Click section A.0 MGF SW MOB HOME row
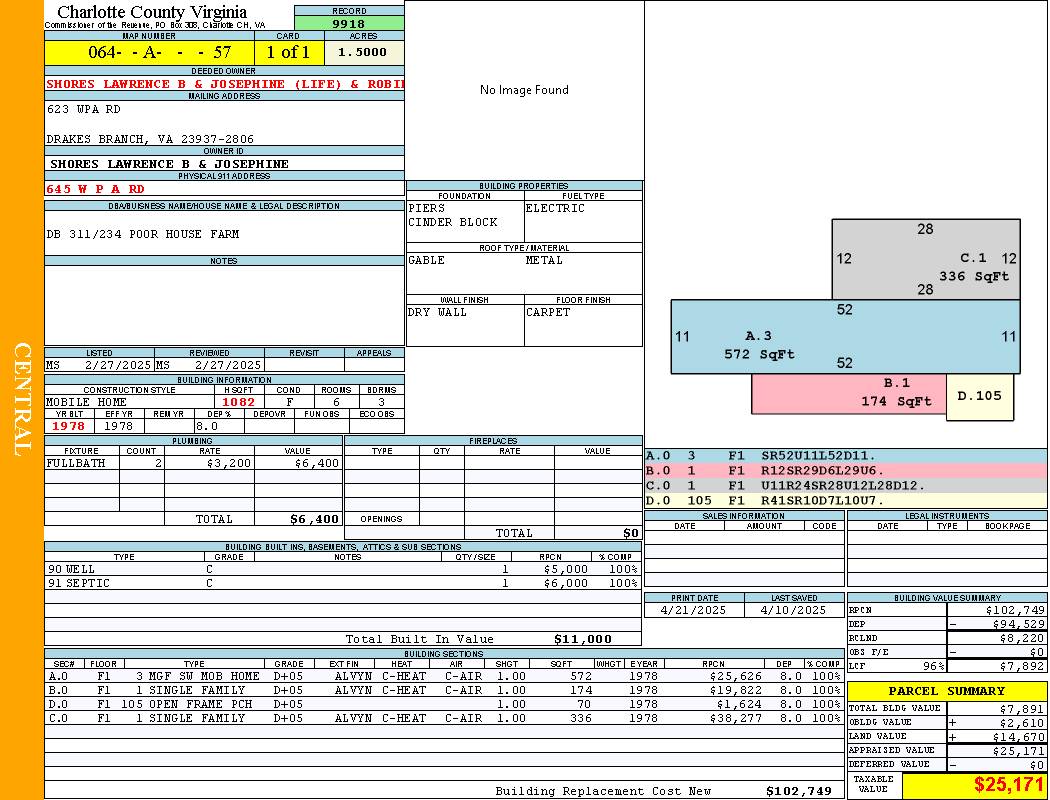Image resolution: width=1050 pixels, height=800 pixels. coord(444,676)
